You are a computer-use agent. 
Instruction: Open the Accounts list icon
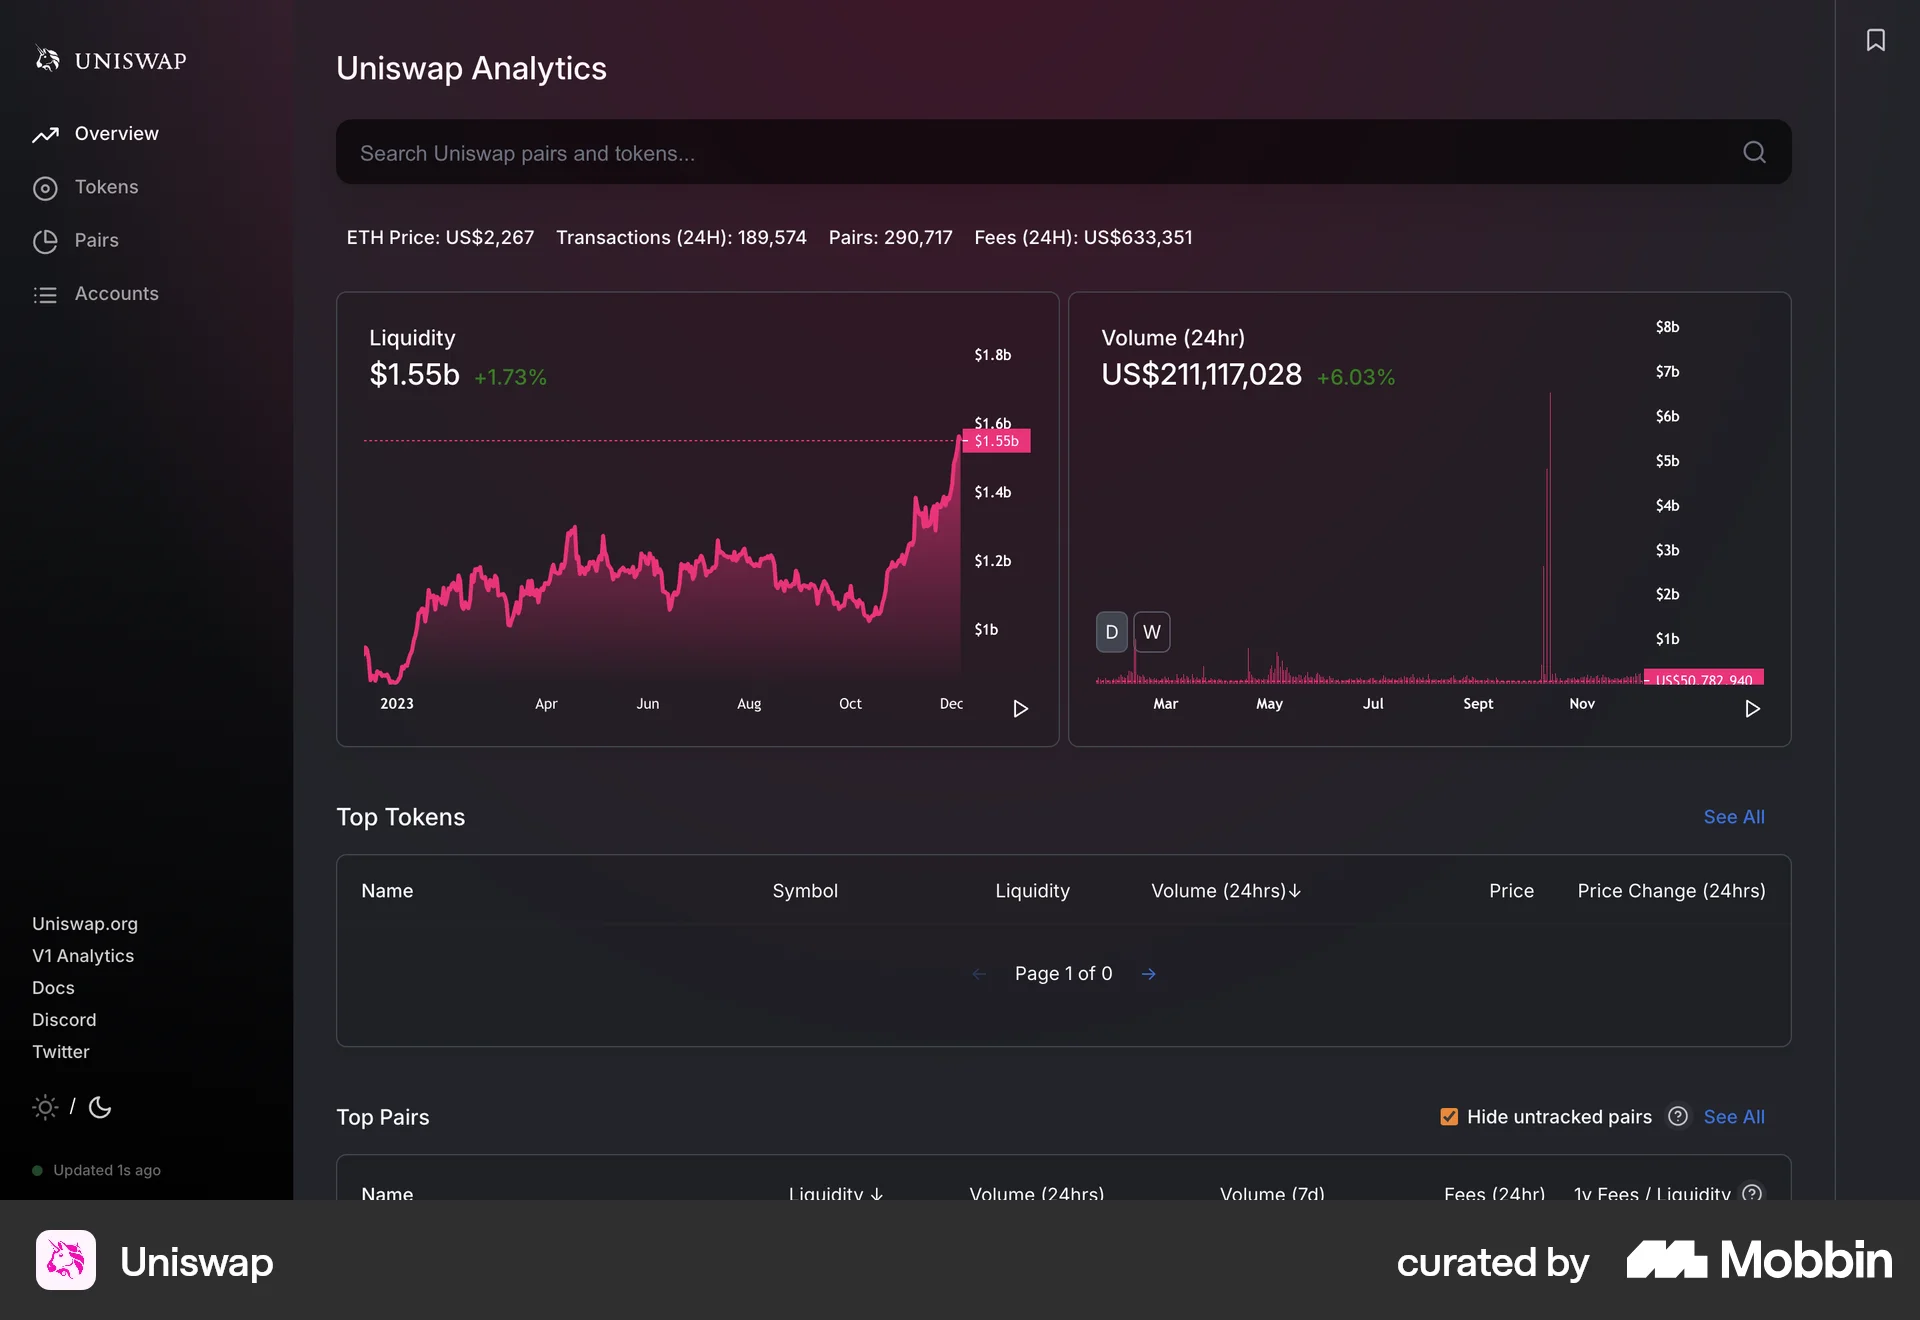45,294
